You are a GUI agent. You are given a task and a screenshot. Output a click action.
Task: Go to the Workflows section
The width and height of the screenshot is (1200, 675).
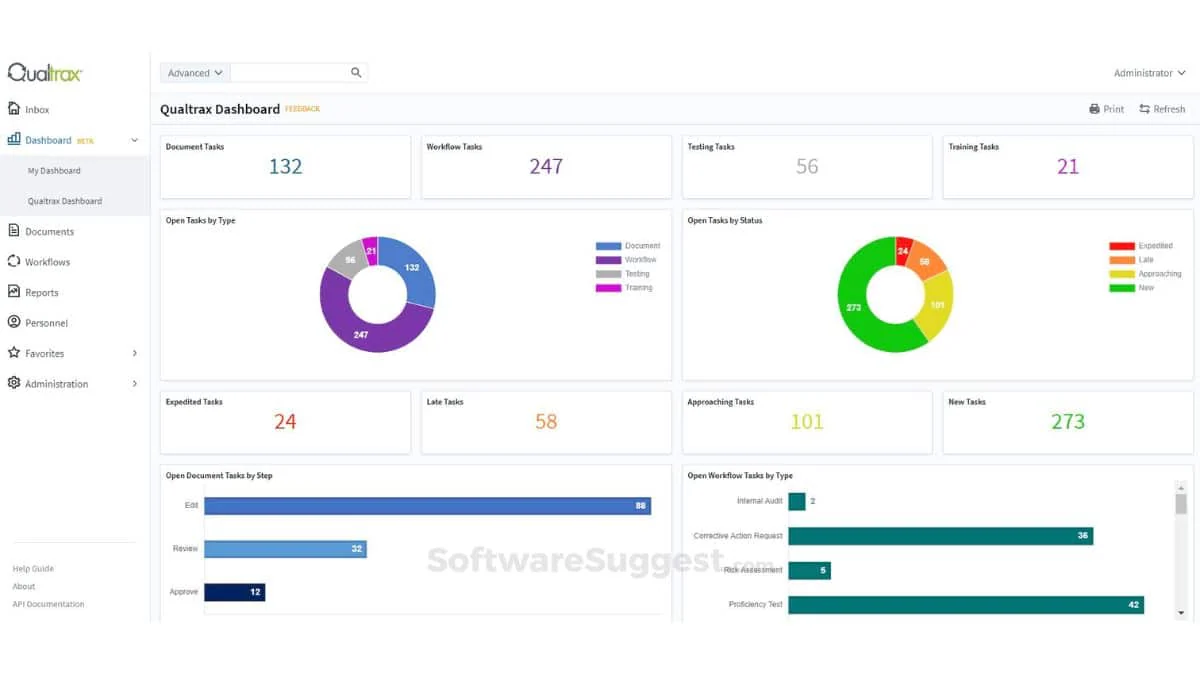tap(48, 262)
